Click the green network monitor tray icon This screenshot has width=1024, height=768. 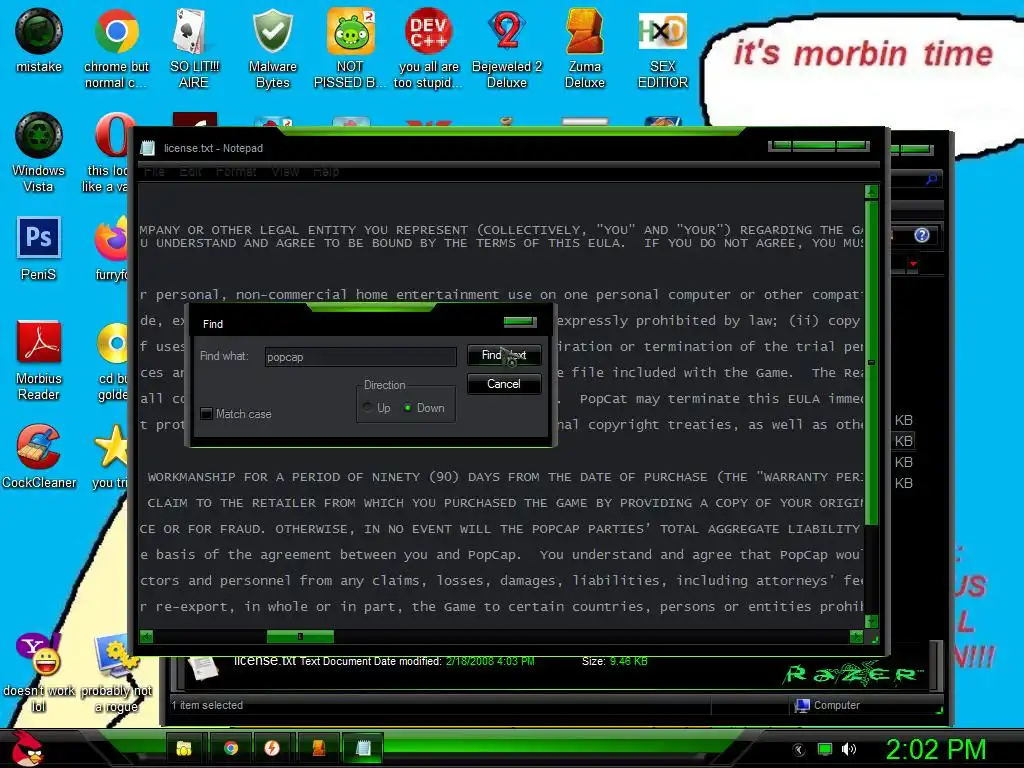(x=825, y=749)
